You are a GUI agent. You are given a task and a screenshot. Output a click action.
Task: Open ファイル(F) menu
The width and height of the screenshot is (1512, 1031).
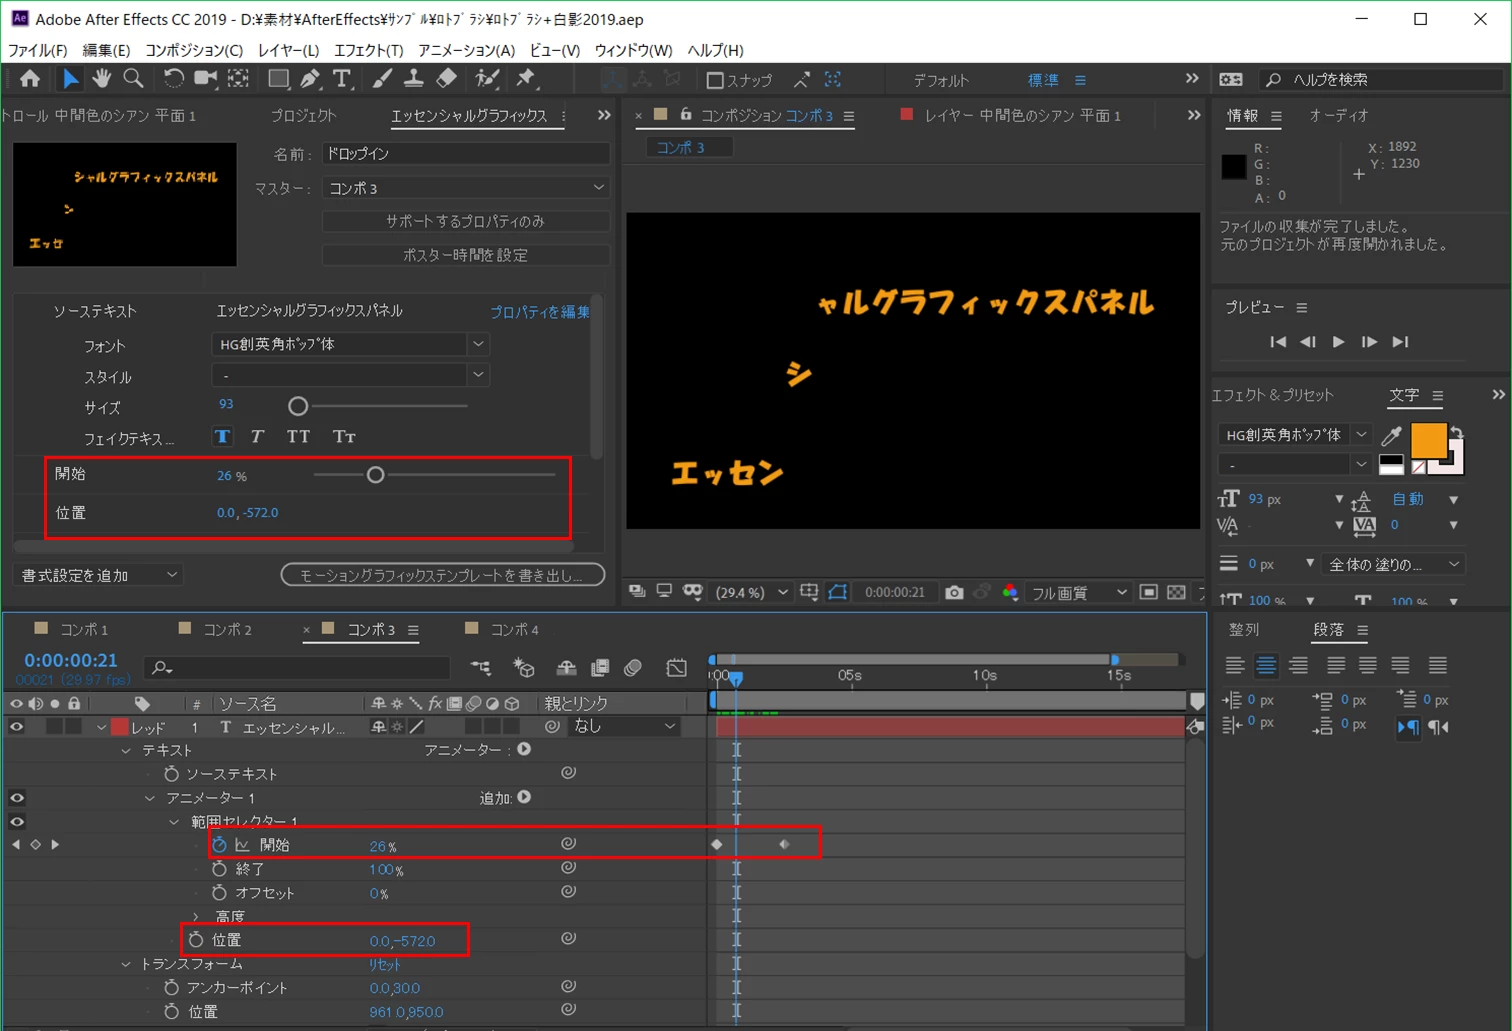[38, 50]
